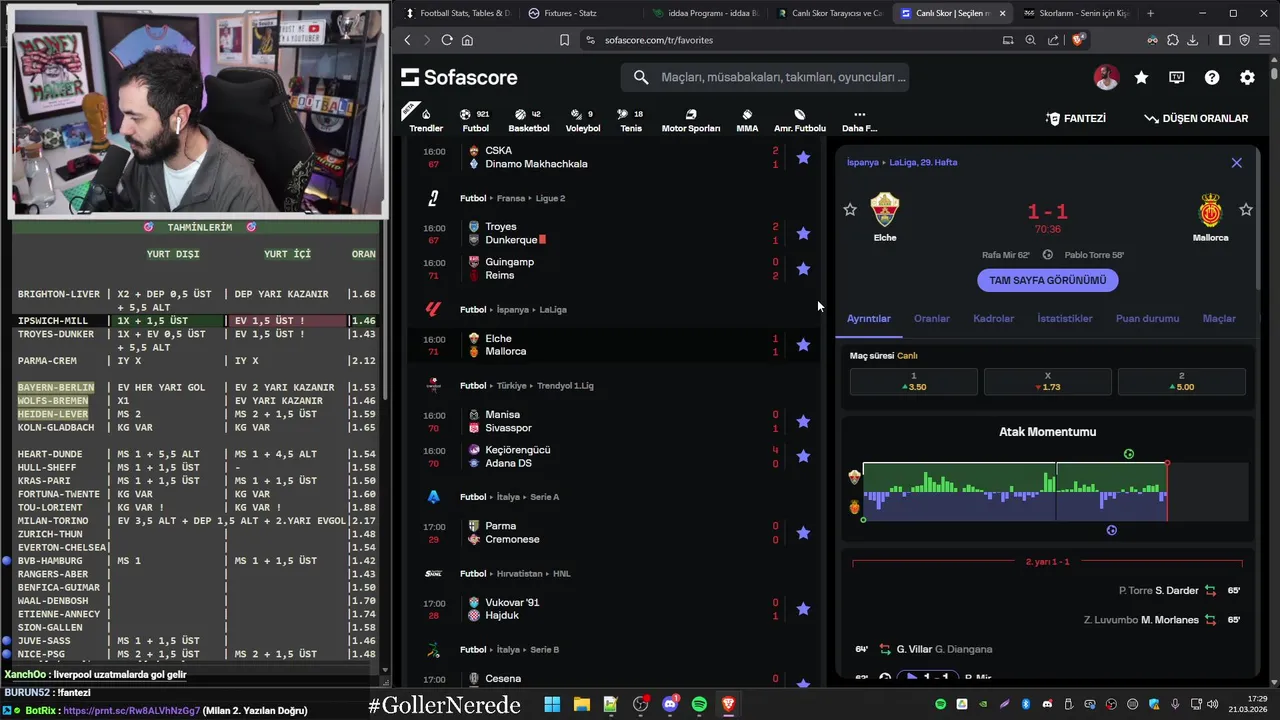
Task: Open the MMA category
Action: [x=747, y=120]
